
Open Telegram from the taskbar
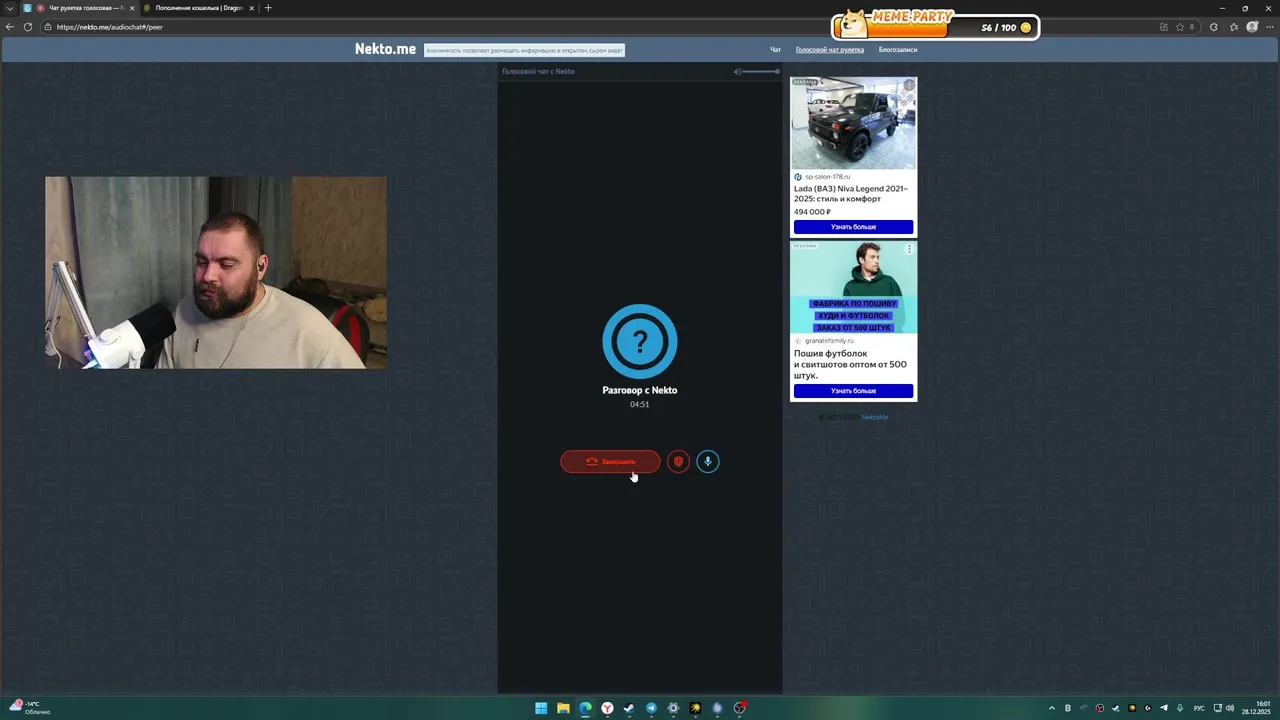pyautogui.click(x=651, y=708)
